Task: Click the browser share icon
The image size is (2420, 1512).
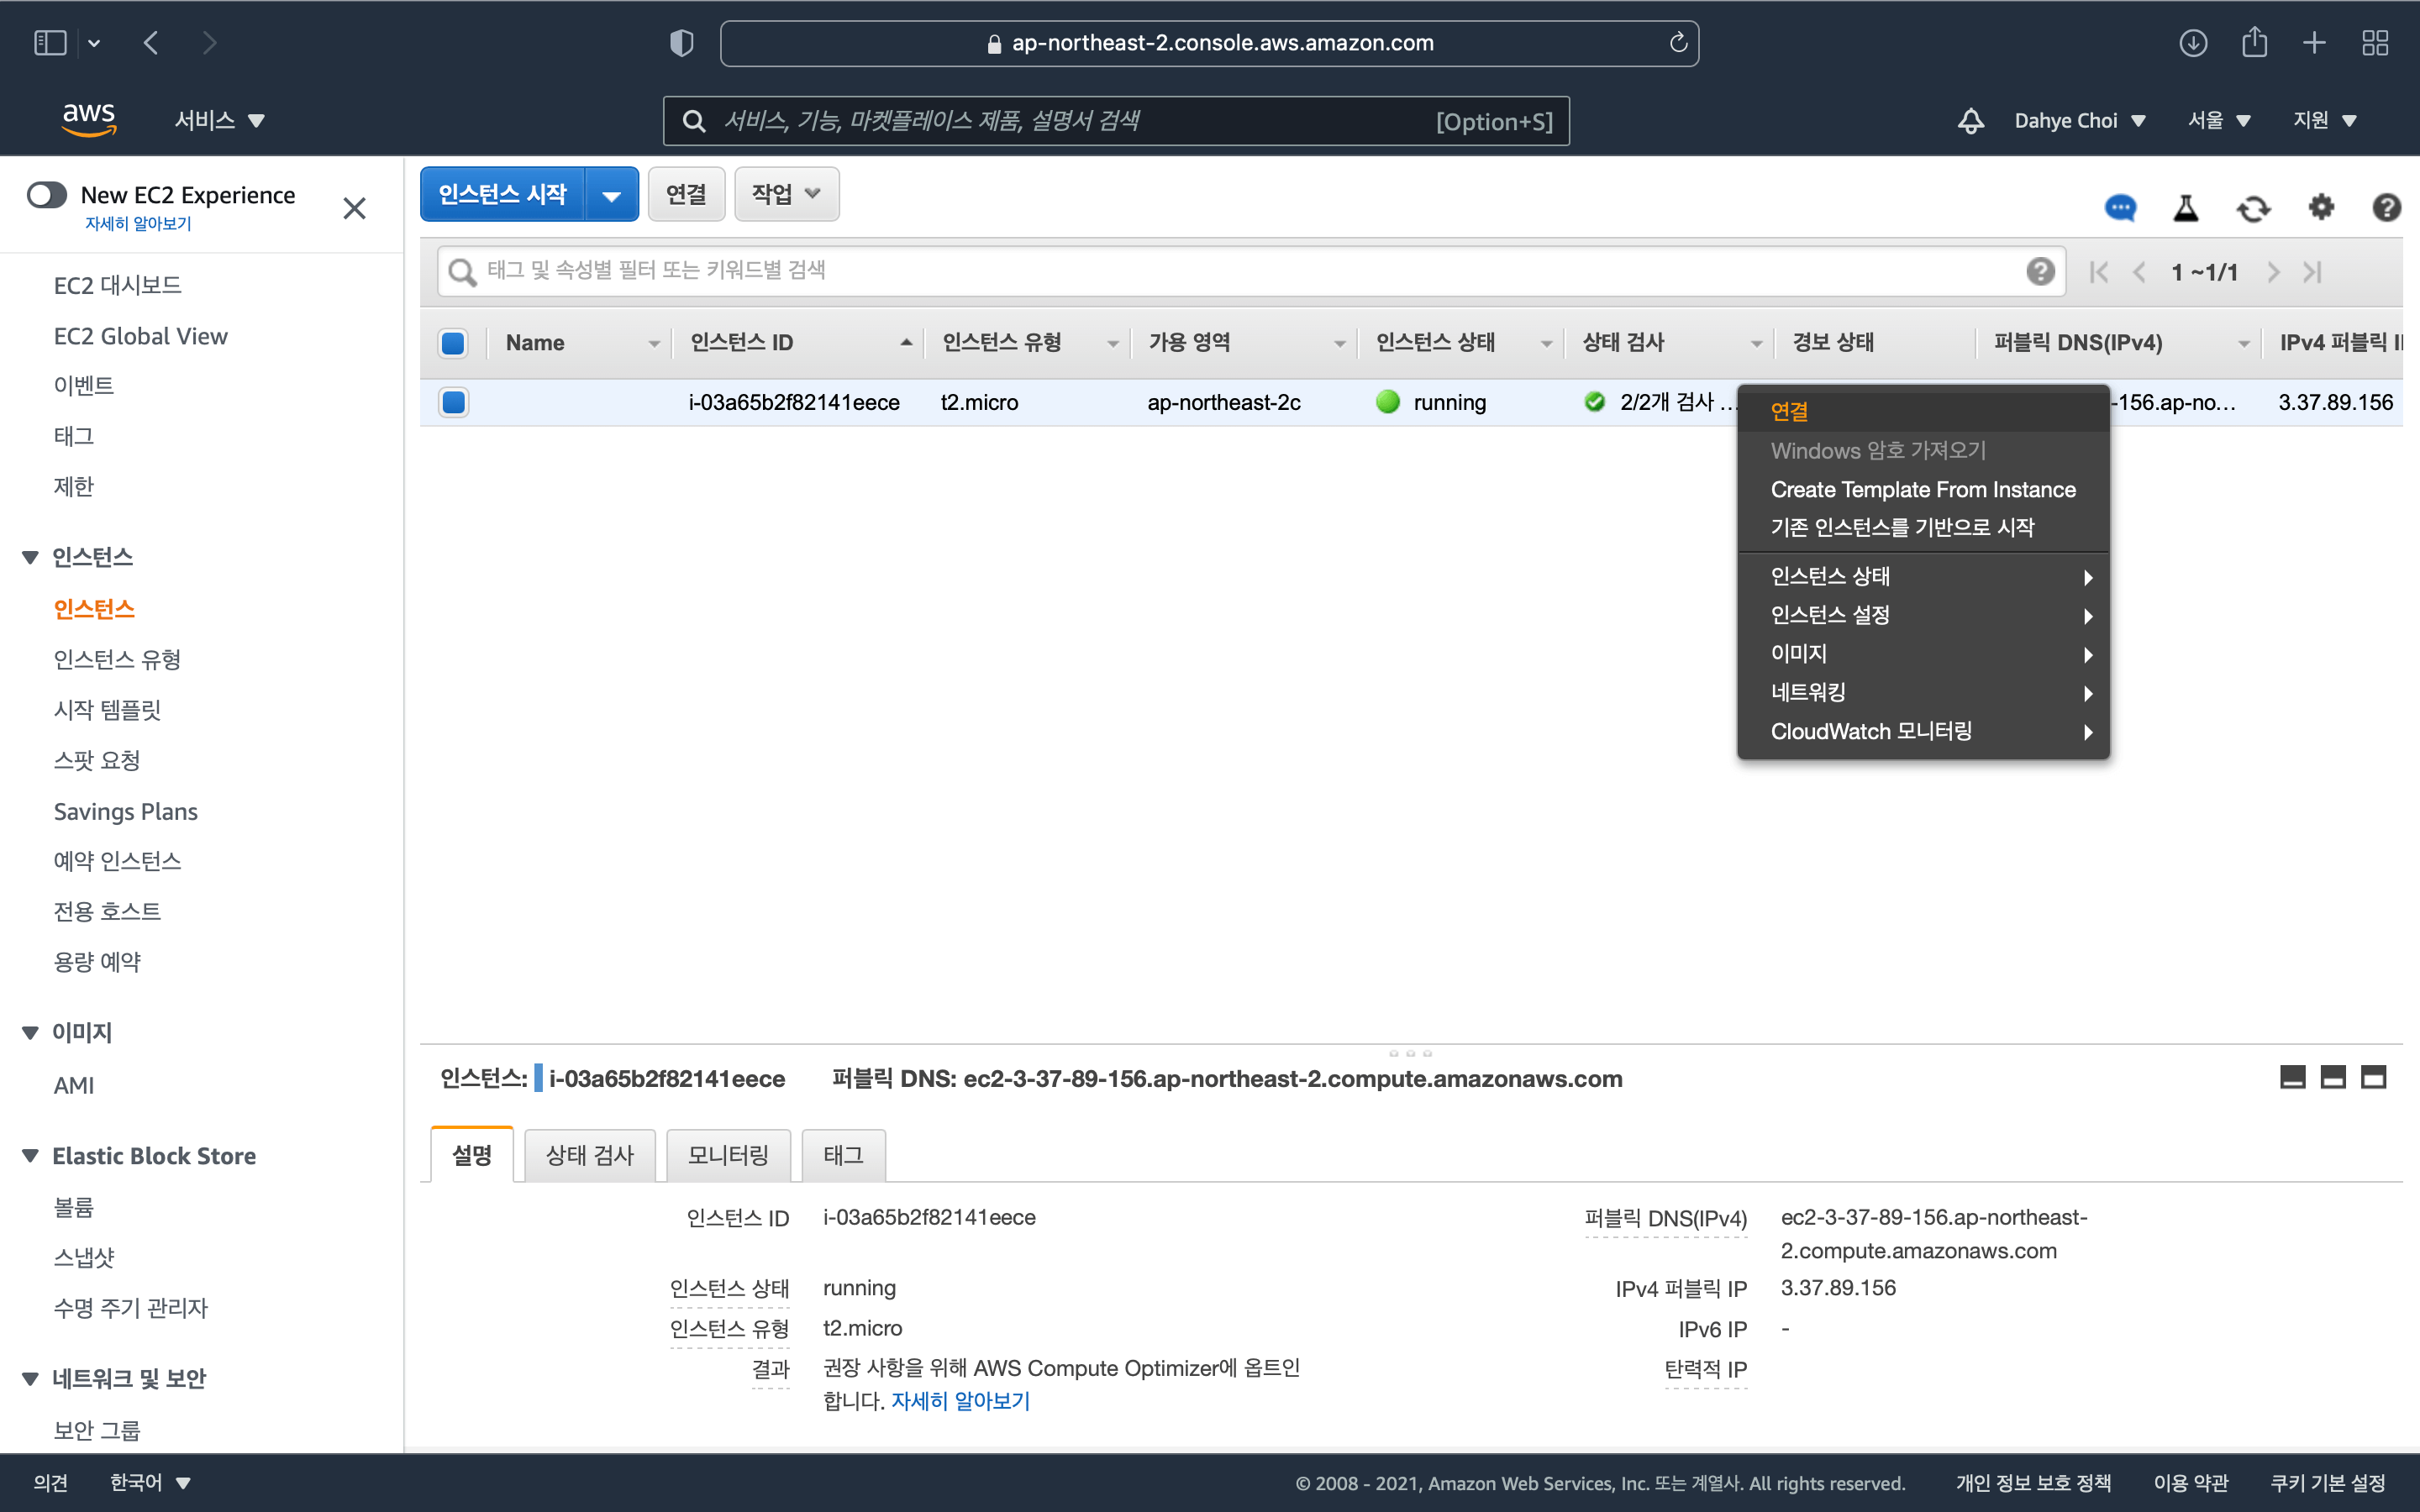Action: coord(2254,43)
